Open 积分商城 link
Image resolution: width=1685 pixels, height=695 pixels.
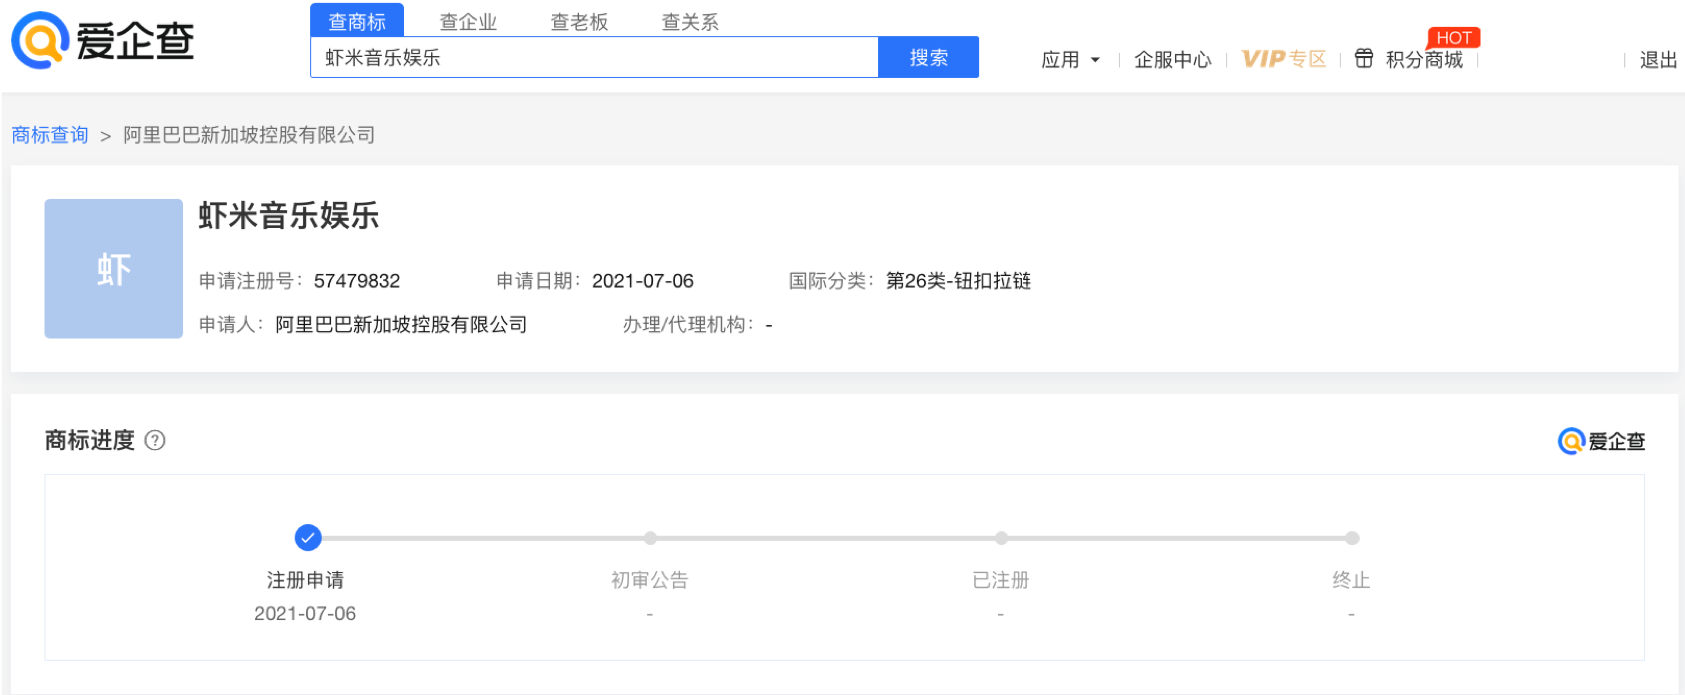click(x=1424, y=60)
